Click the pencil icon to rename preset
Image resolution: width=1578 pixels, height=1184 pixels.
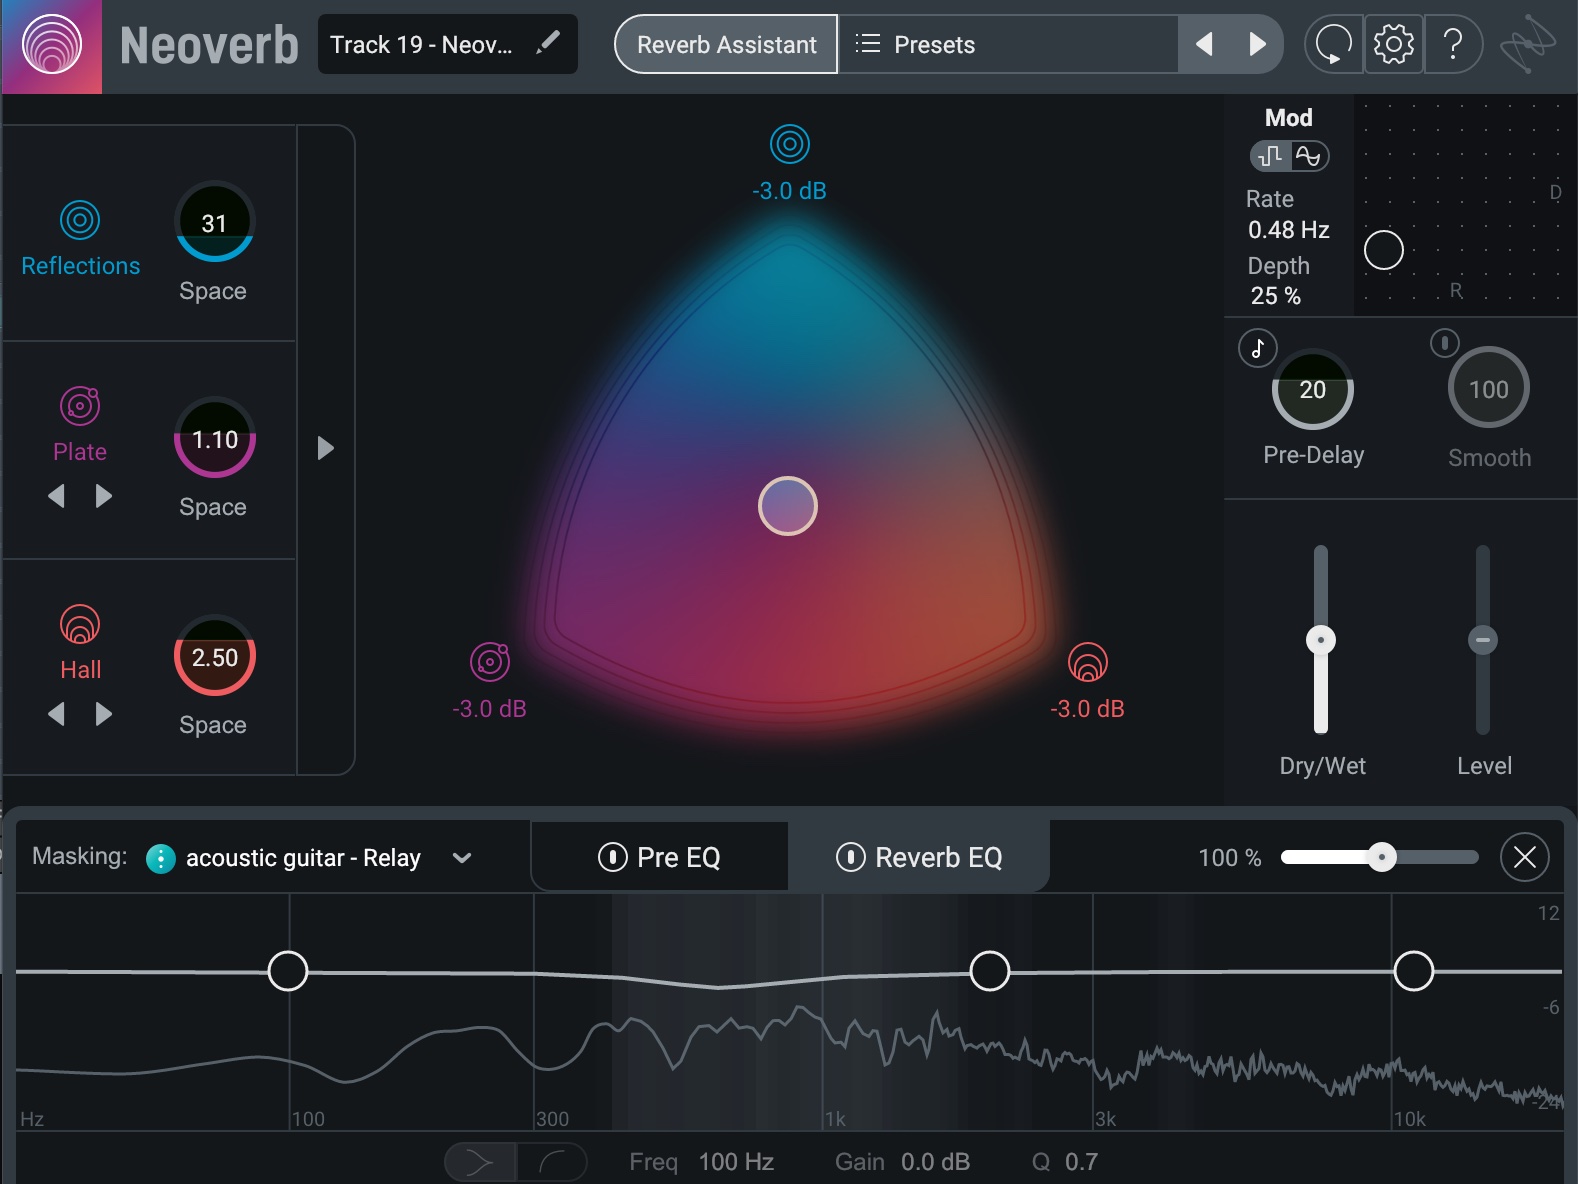548,43
